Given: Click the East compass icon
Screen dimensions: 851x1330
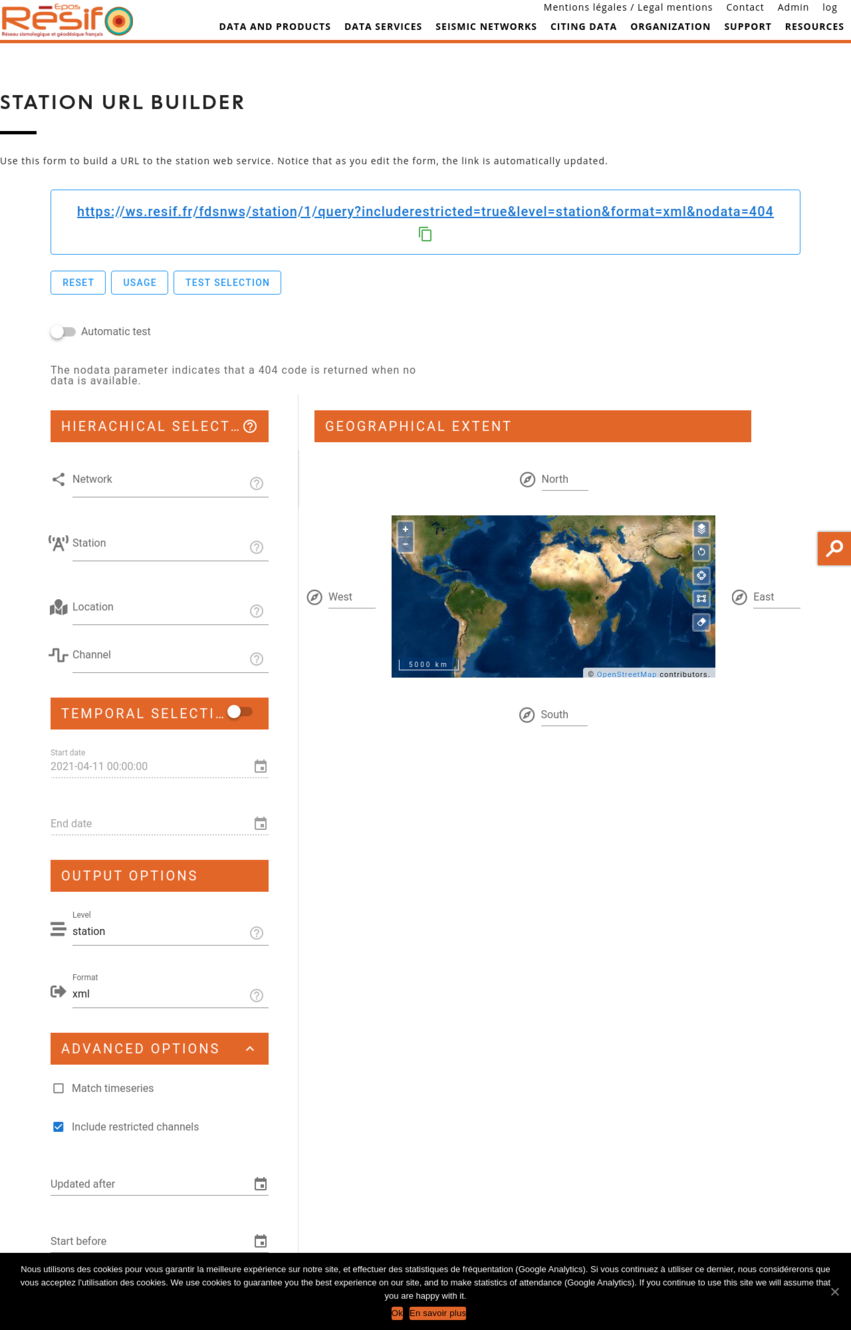Looking at the screenshot, I should [739, 597].
